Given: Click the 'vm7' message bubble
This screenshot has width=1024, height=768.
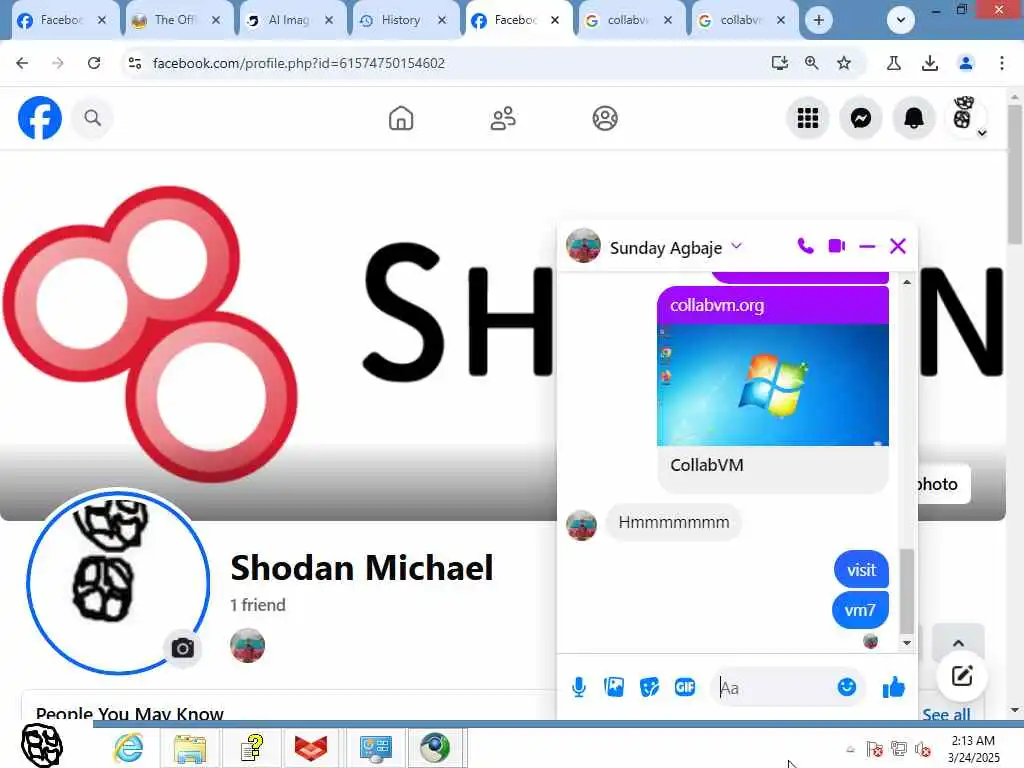Looking at the screenshot, I should pos(860,610).
